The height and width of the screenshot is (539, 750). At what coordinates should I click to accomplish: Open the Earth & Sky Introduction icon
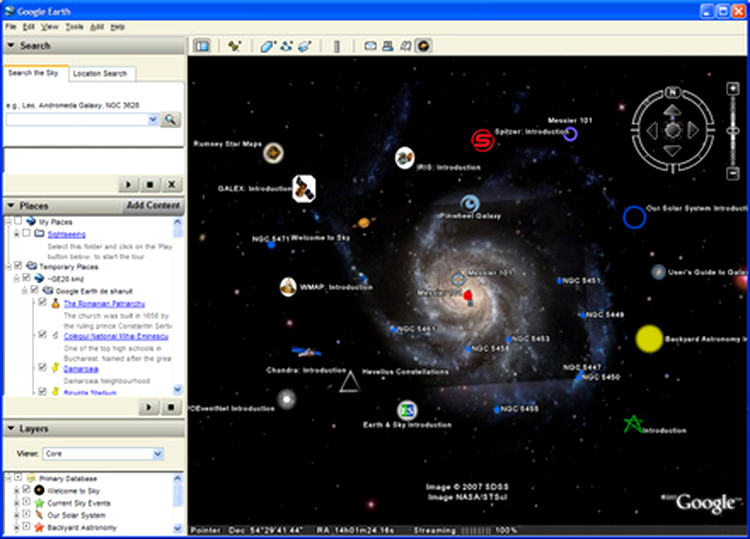tap(407, 410)
